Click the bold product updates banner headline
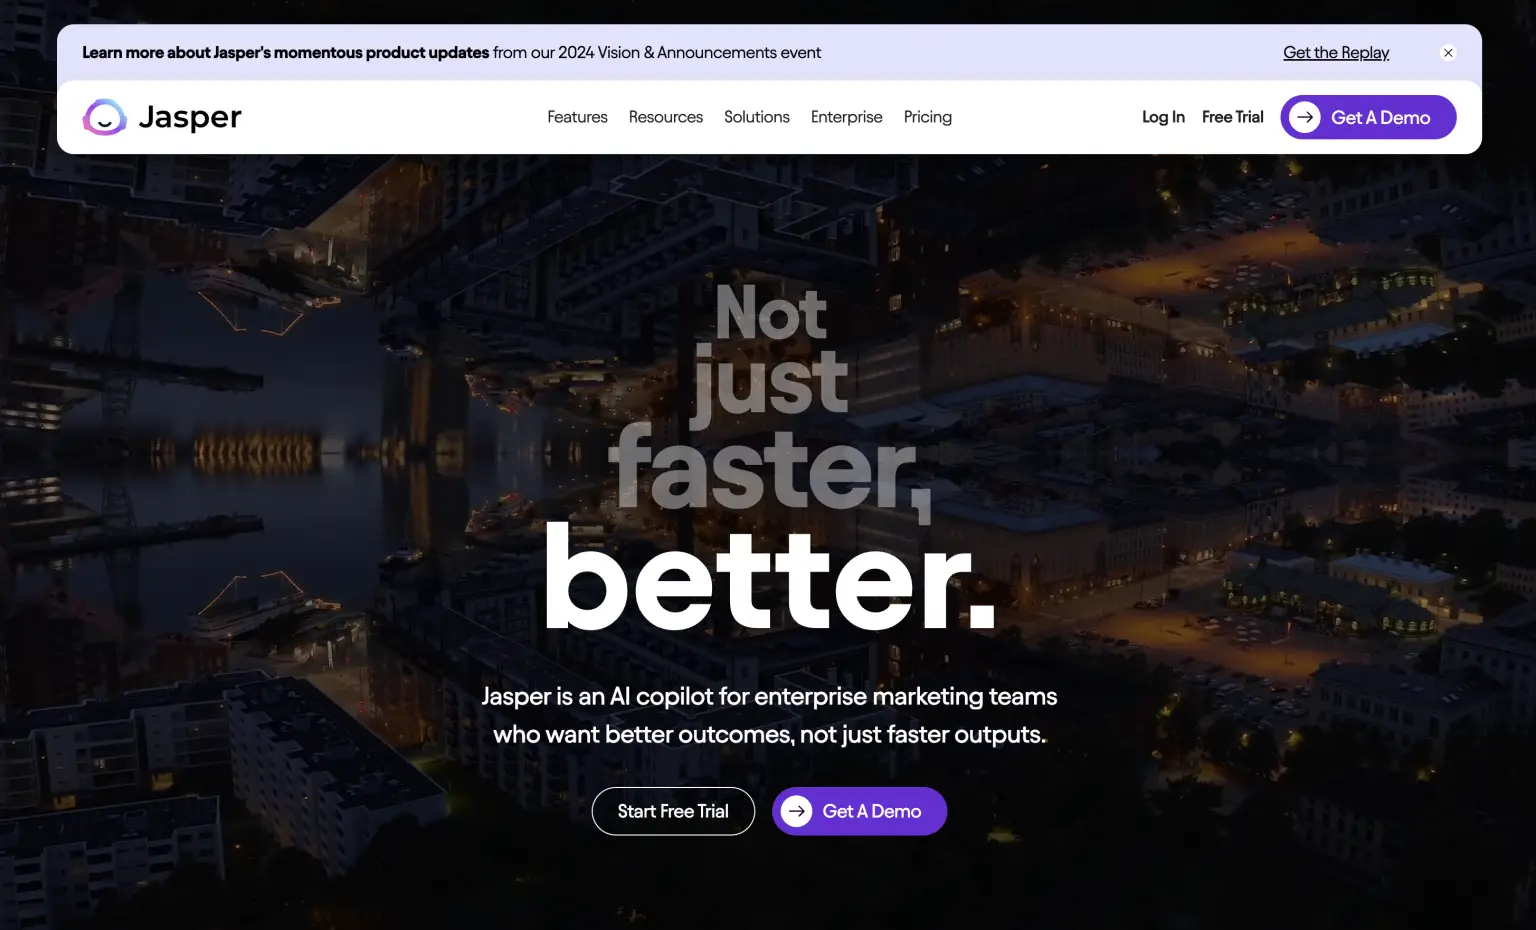Viewport: 1536px width, 930px height. [286, 52]
